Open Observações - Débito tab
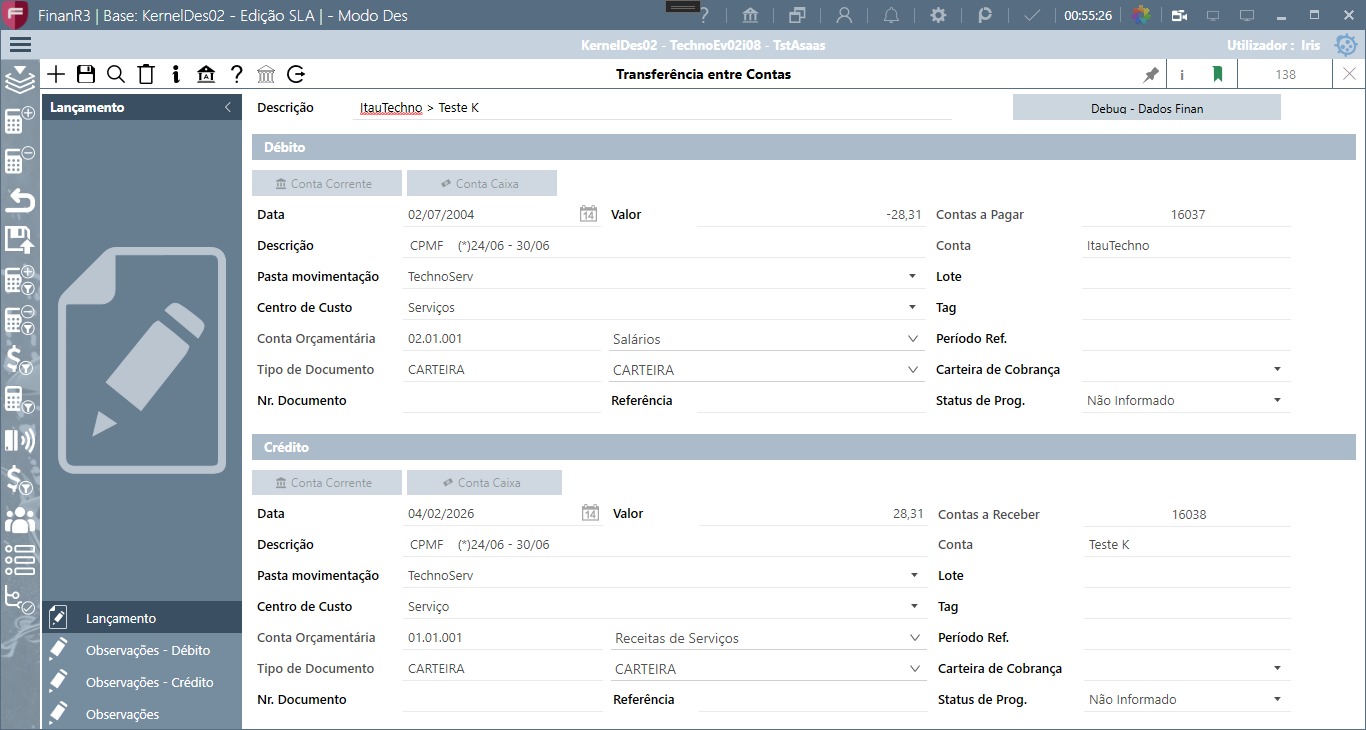 [x=142, y=650]
